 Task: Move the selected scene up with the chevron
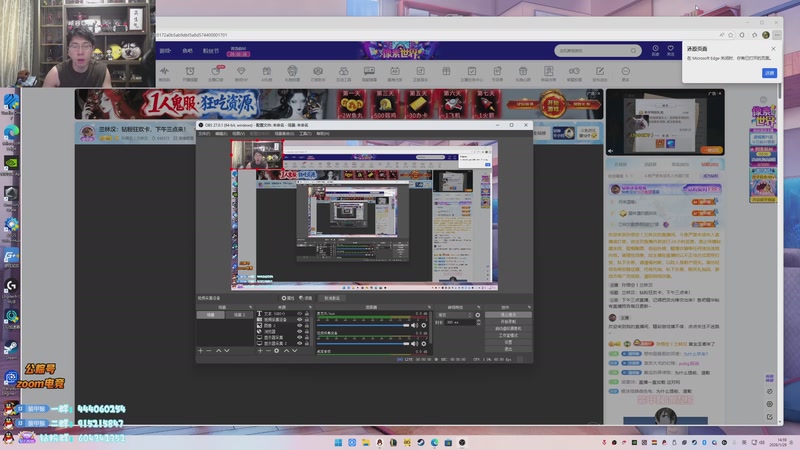click(218, 351)
